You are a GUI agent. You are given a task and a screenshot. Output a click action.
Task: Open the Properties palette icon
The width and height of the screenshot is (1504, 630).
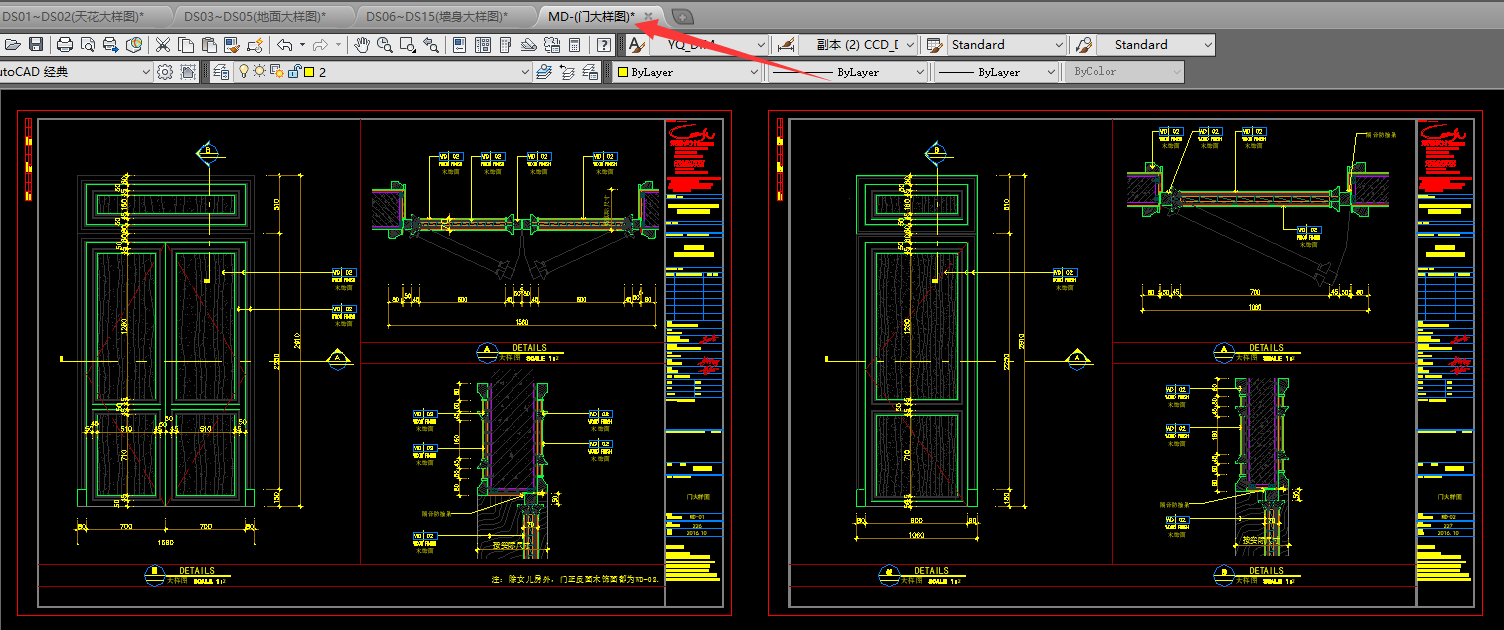[x=459, y=45]
